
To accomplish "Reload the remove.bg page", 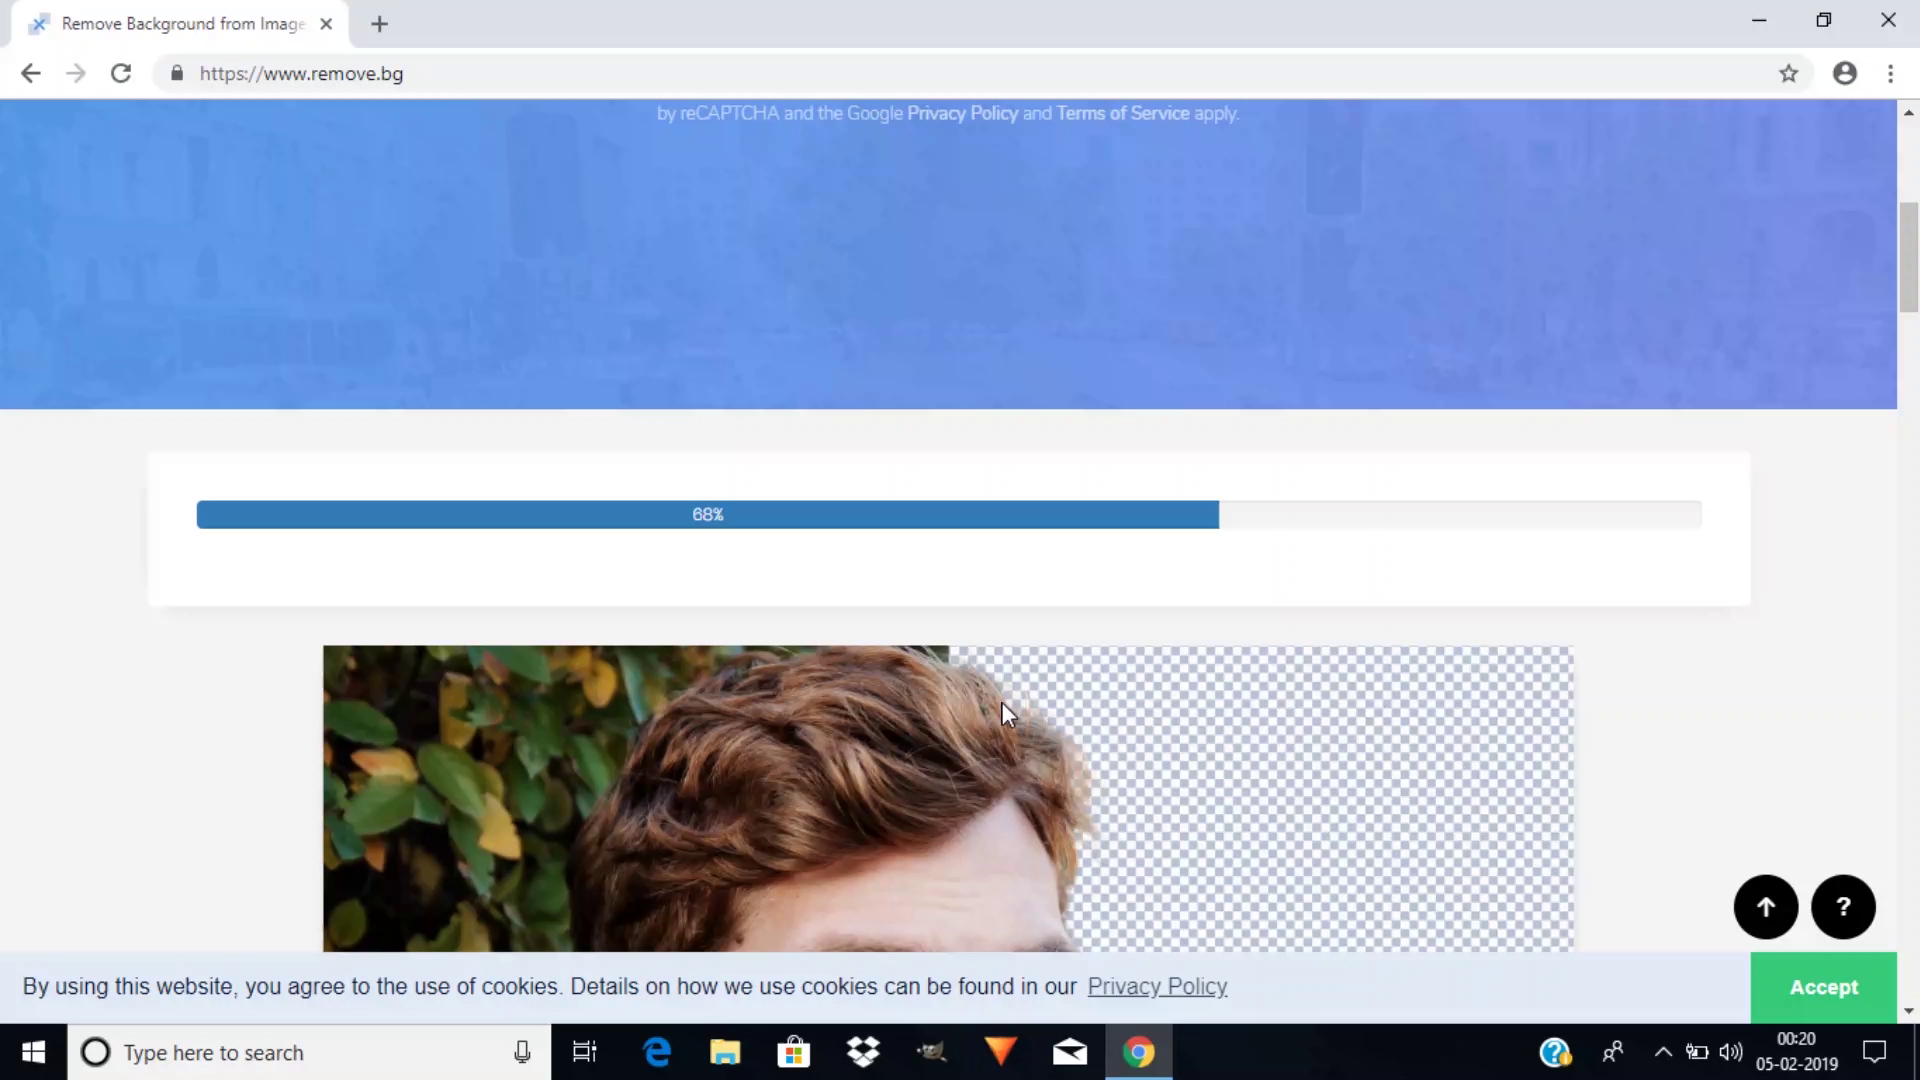I will point(121,73).
